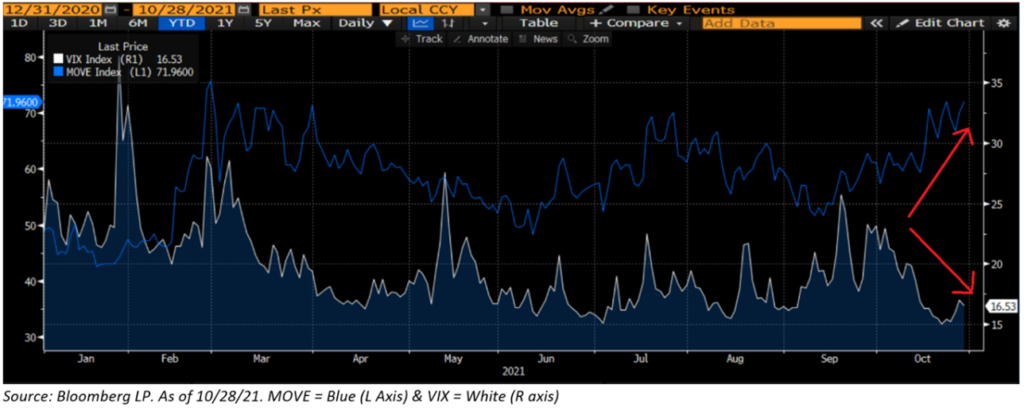1024x408 pixels.
Task: Toggle the Mov Avgs checkbox
Action: click(508, 7)
